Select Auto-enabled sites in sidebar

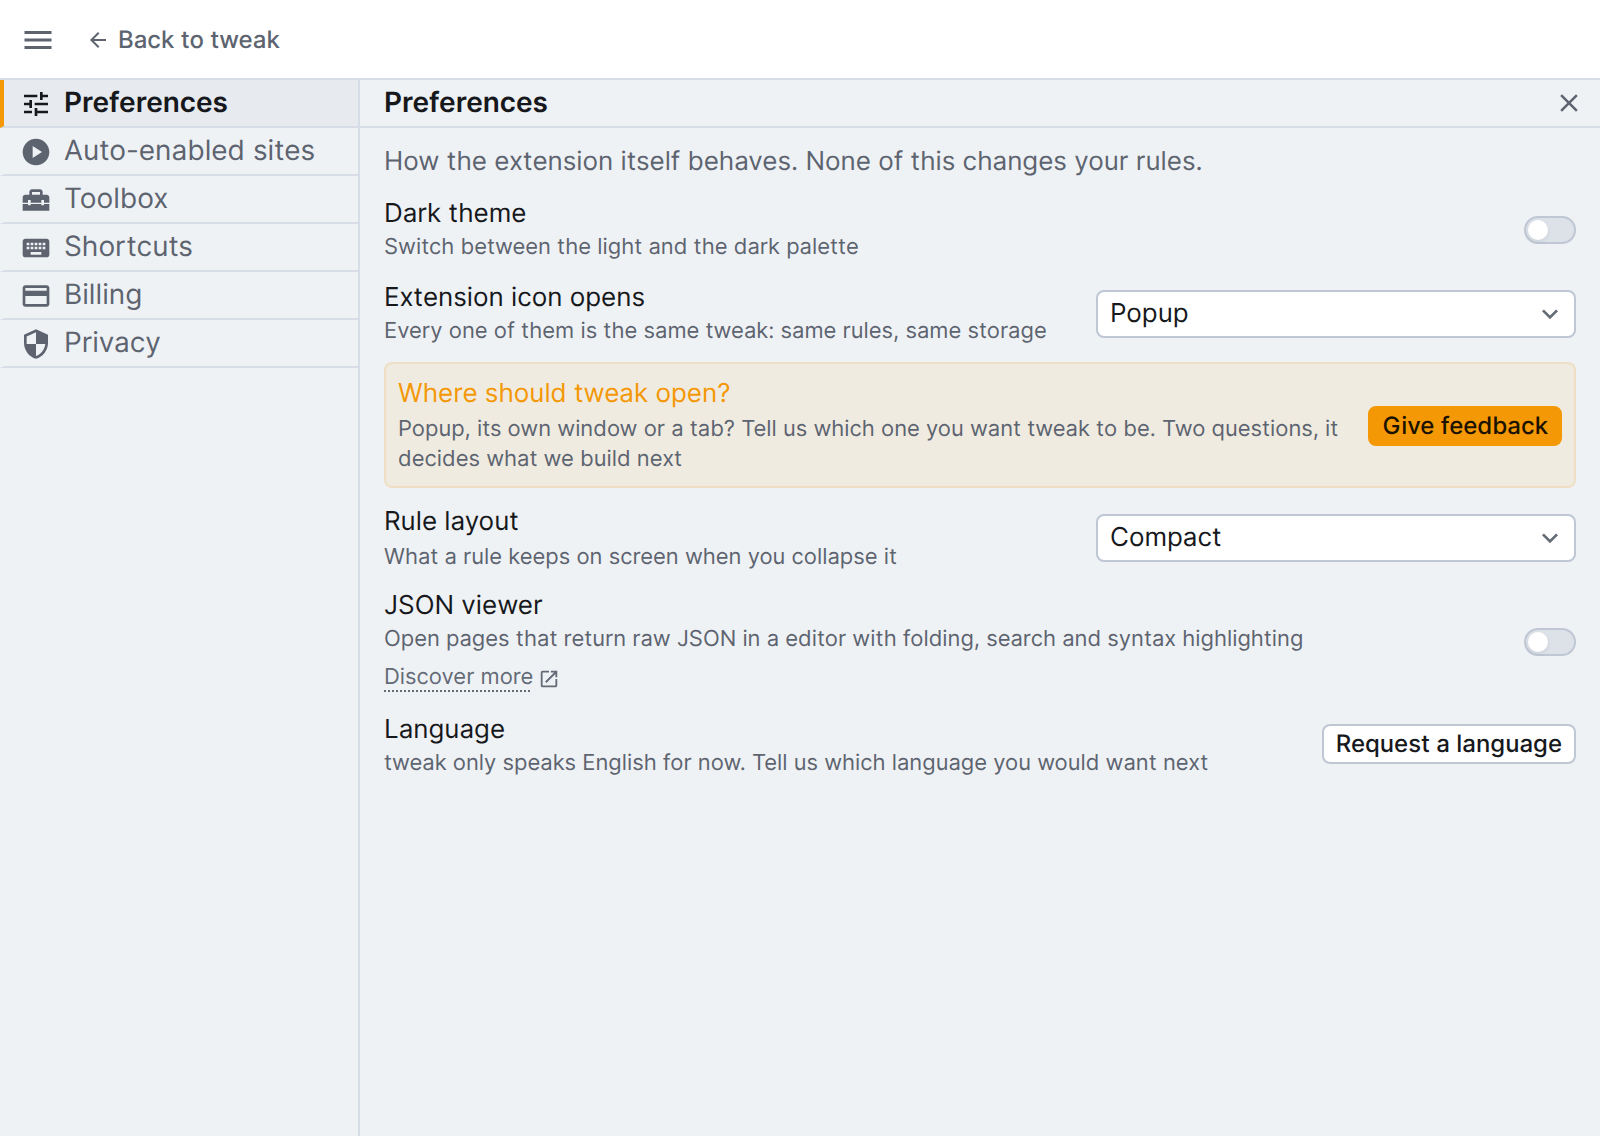(x=180, y=151)
